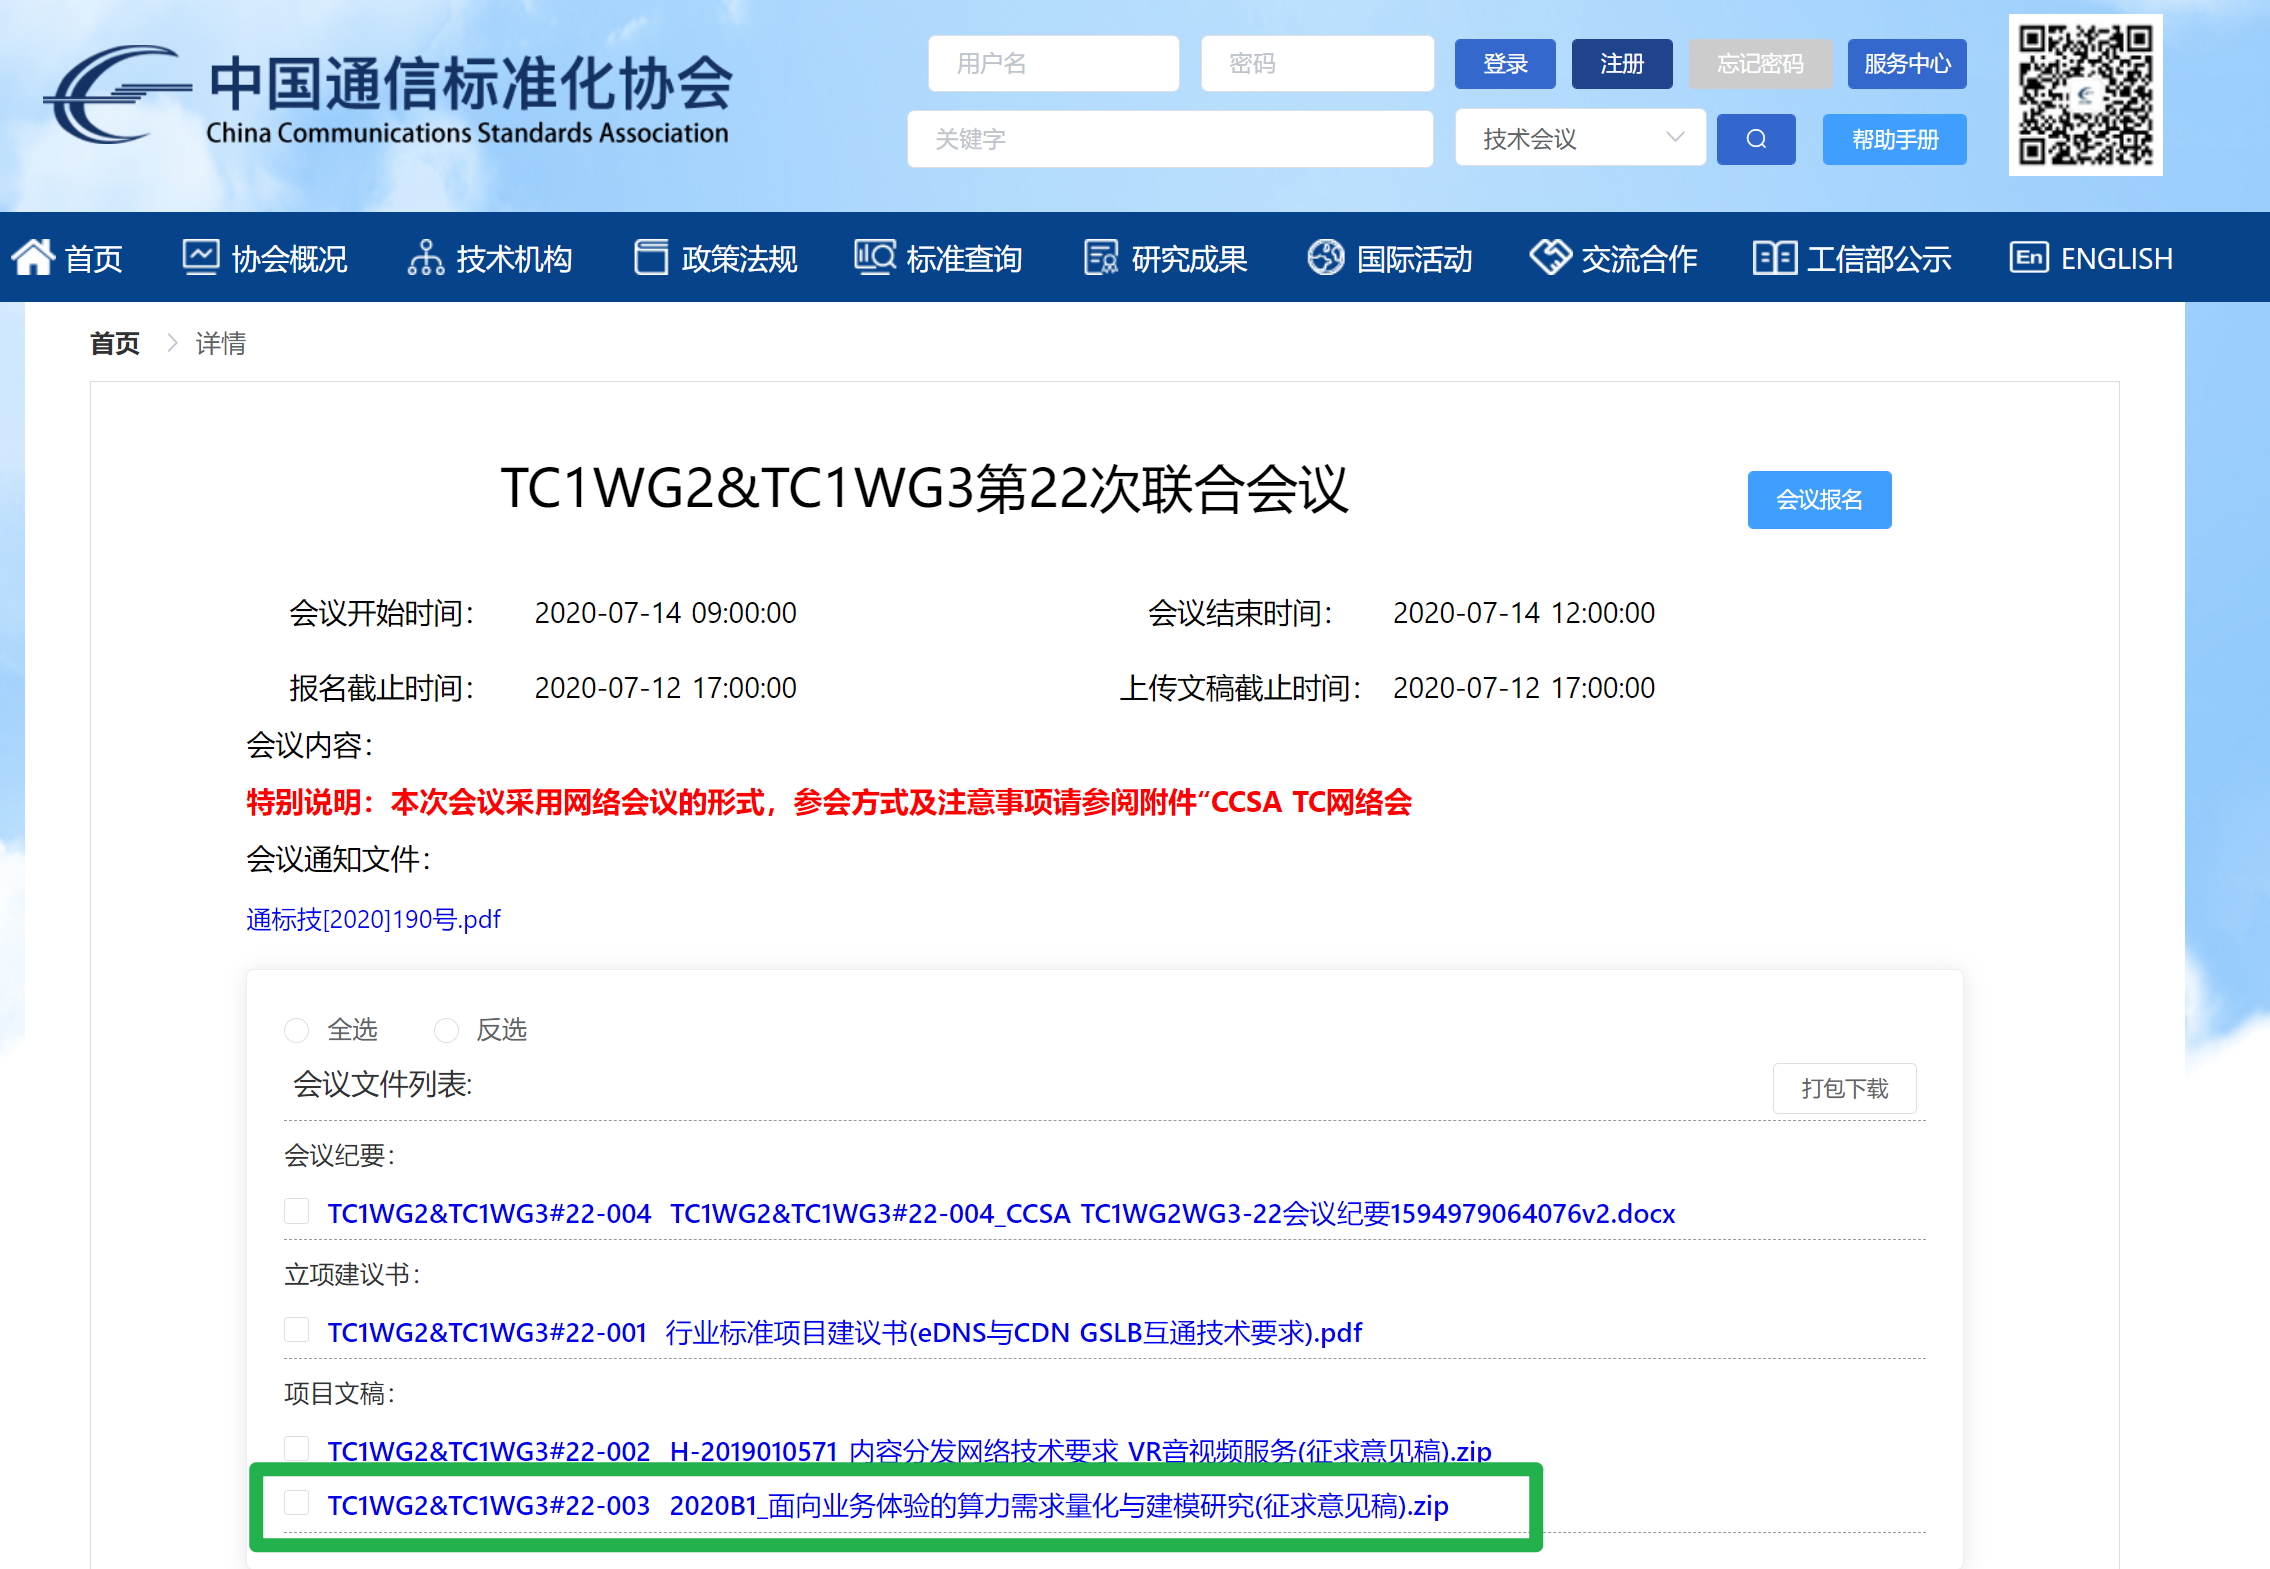Click the 会议报名 registration button
2270x1569 pixels.
tap(1819, 499)
